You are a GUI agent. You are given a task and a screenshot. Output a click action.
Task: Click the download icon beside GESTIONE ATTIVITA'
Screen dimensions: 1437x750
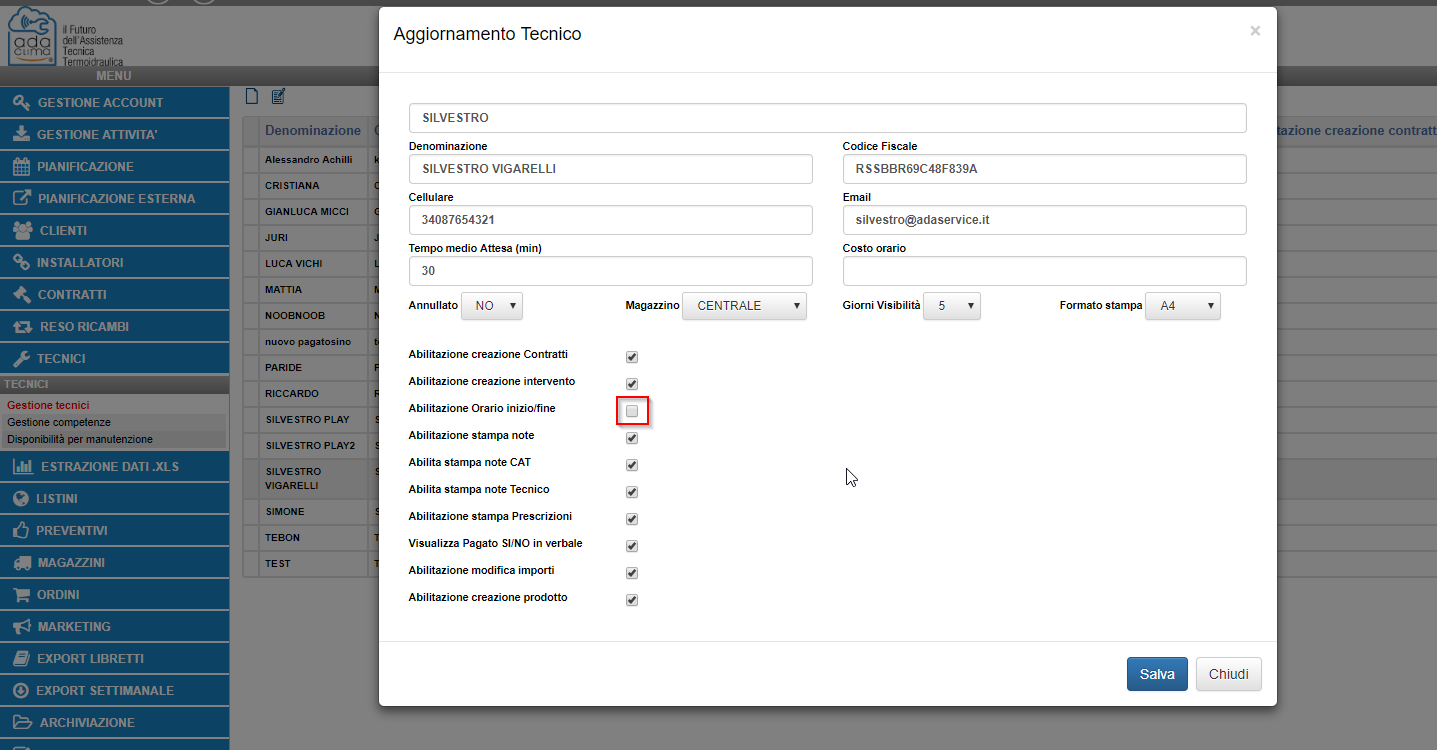click(x=21, y=135)
